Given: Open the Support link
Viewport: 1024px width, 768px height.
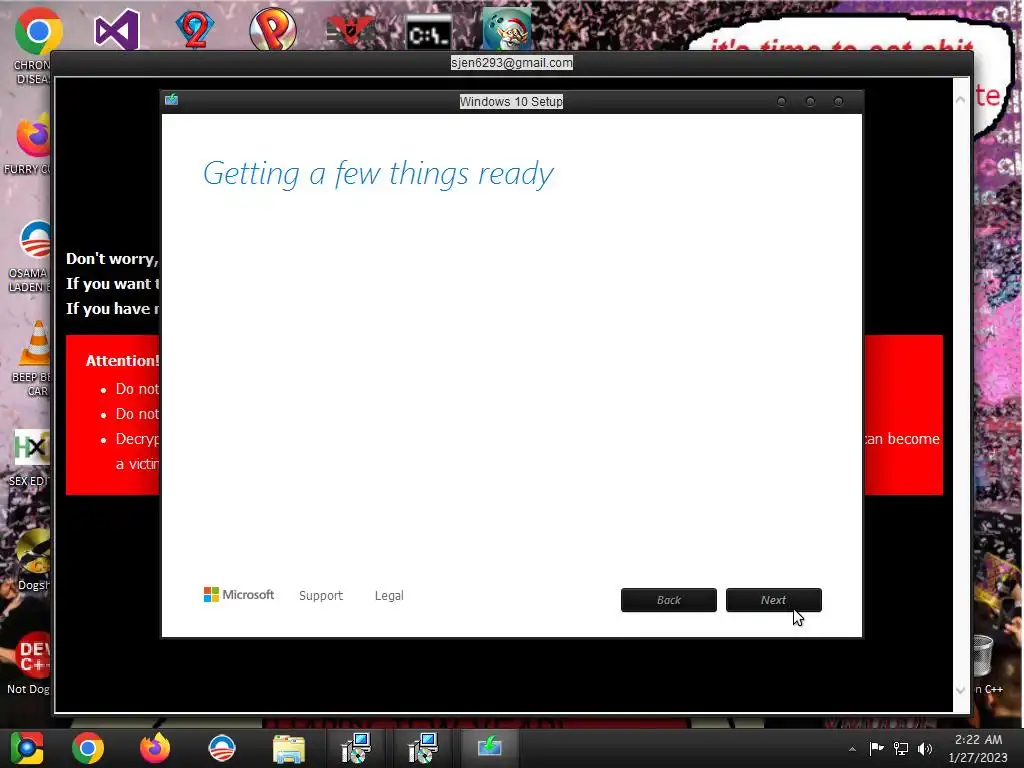Looking at the screenshot, I should [x=321, y=596].
